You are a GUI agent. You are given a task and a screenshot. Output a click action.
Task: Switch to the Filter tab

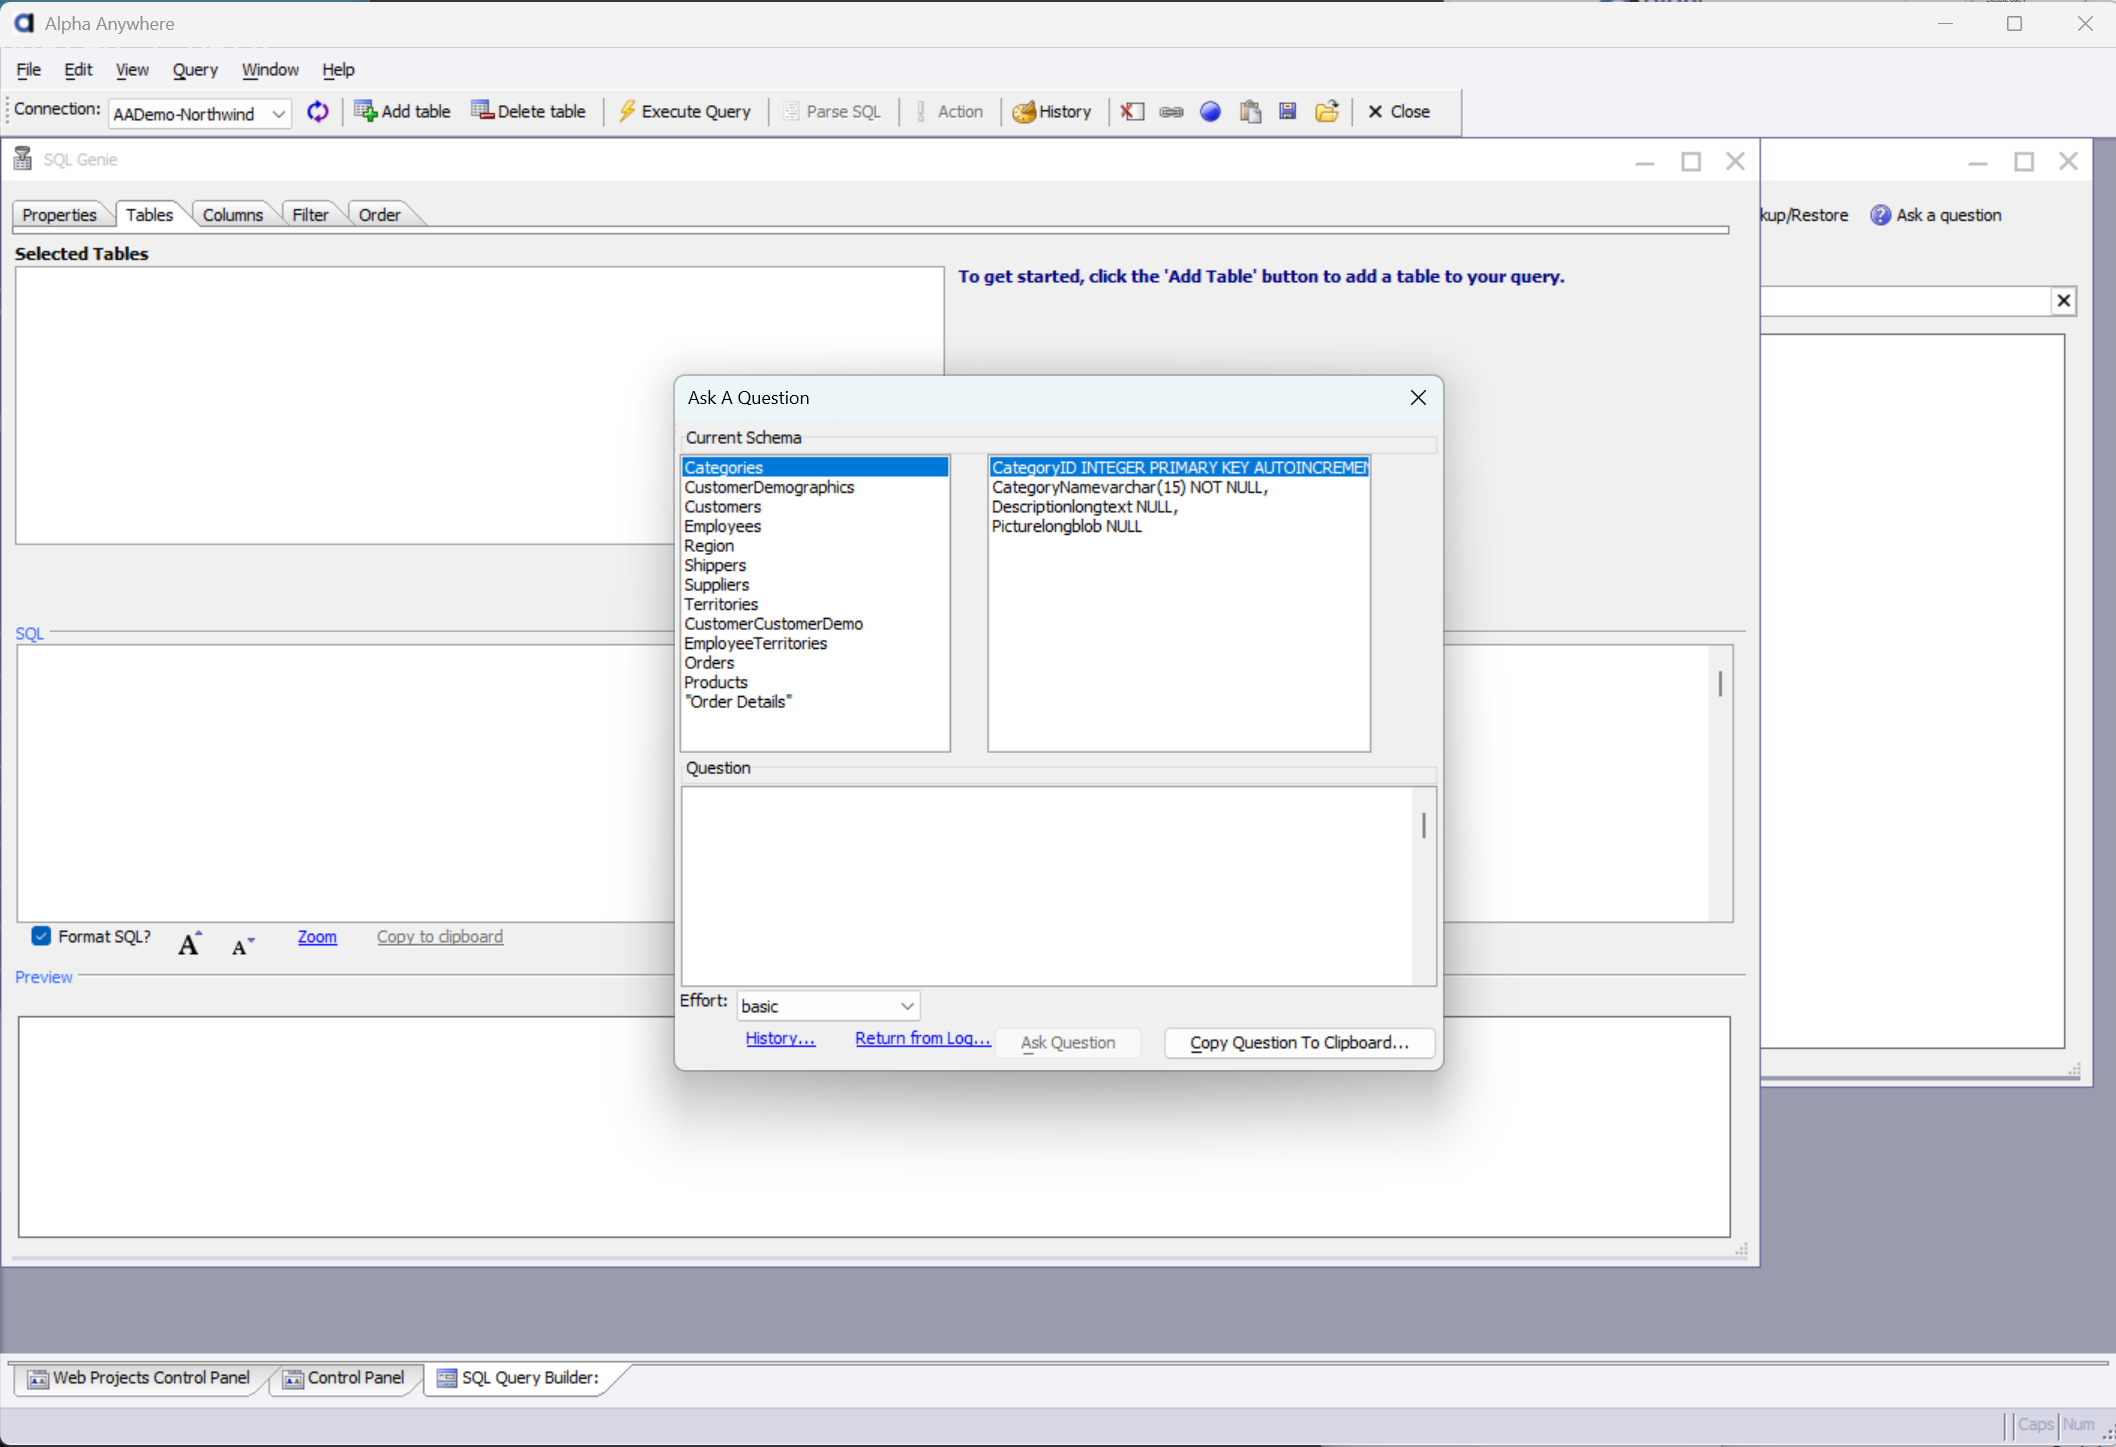pyautogui.click(x=310, y=215)
